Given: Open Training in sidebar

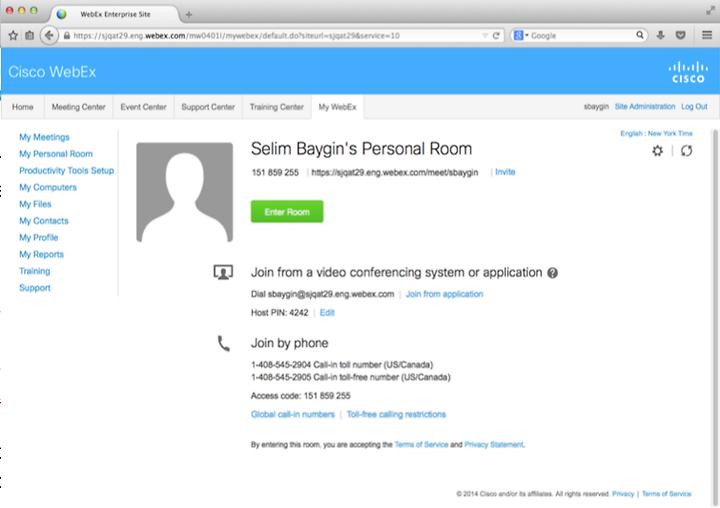Looking at the screenshot, I should 34,271.
